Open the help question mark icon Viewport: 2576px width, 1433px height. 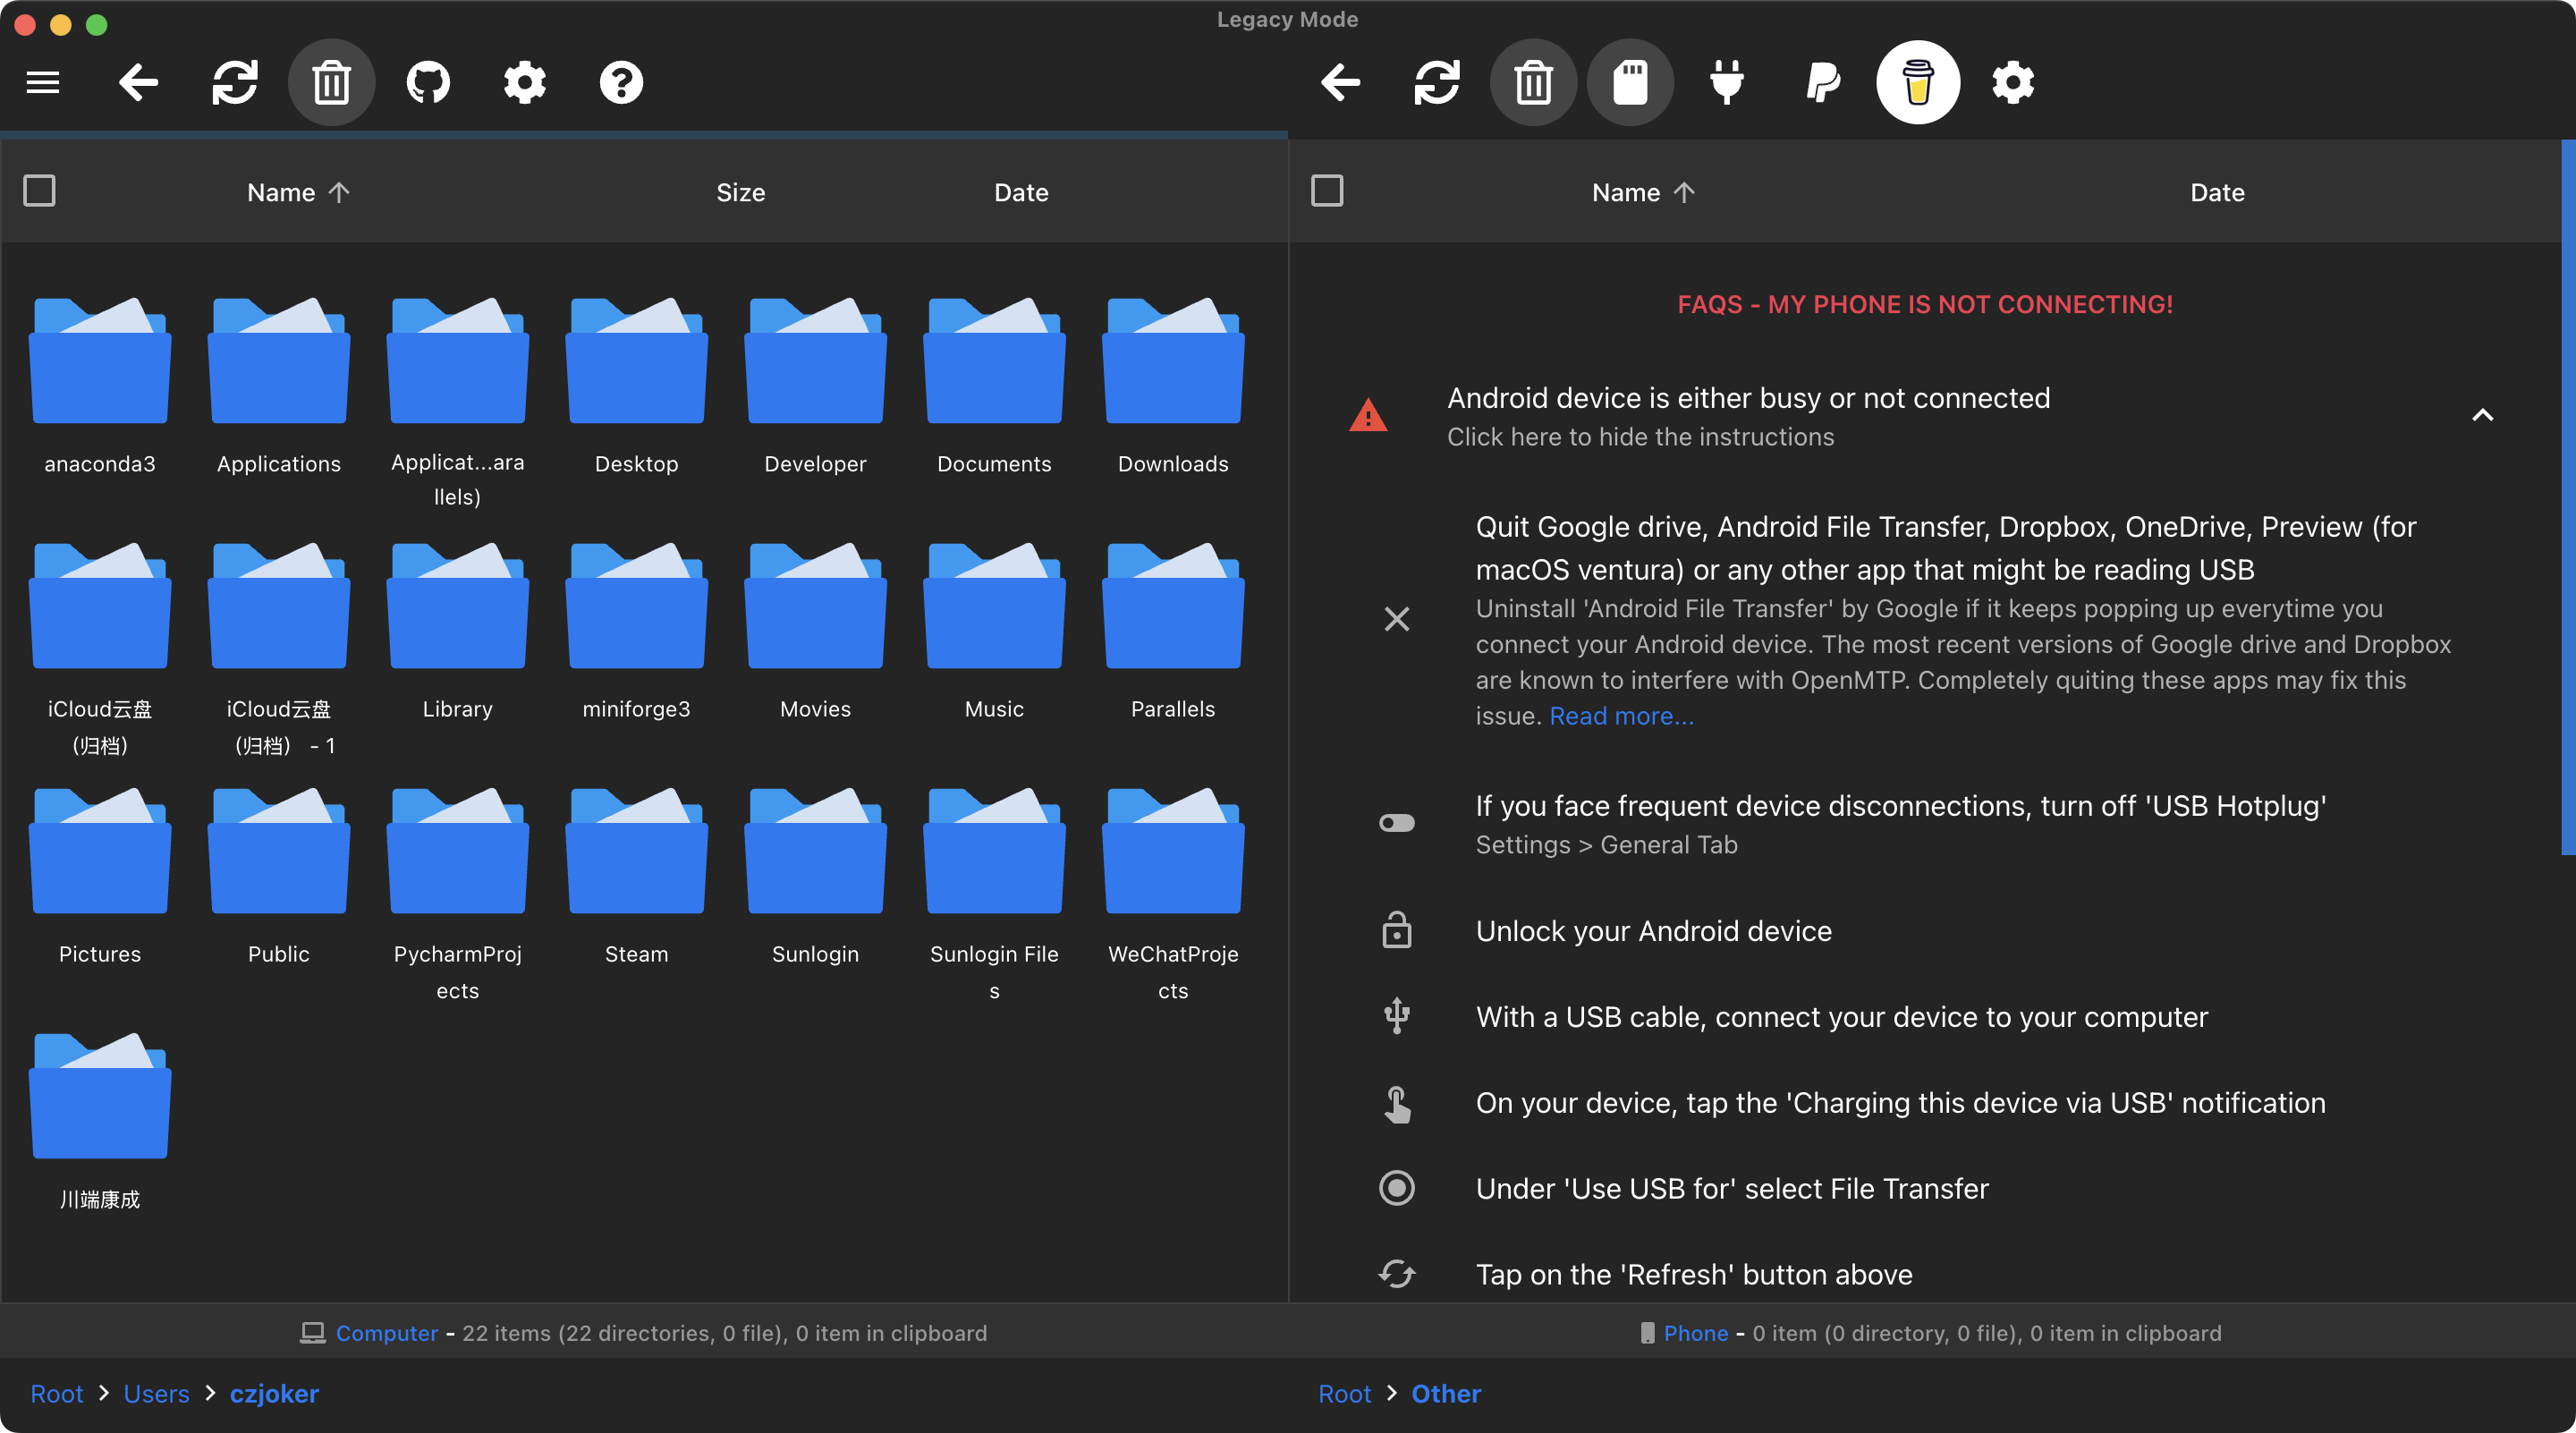click(621, 82)
